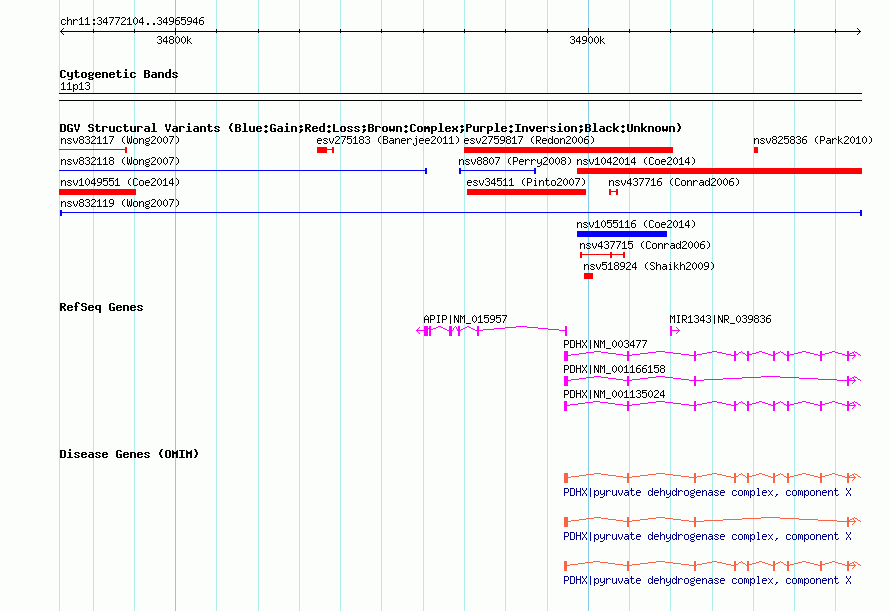Click the nsv832118 (Wong2007) variant label
Viewport: 890px width, 611px height.
[x=120, y=161]
